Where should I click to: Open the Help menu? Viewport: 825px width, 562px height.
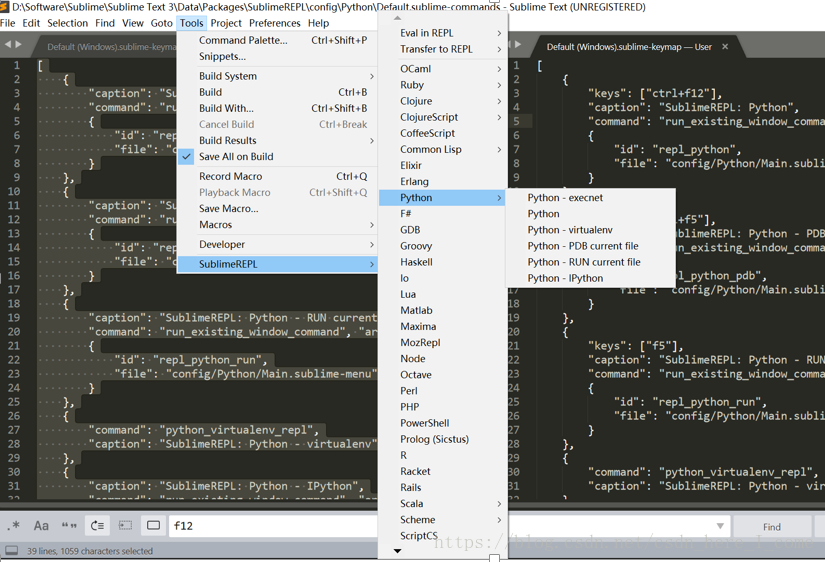click(x=318, y=23)
